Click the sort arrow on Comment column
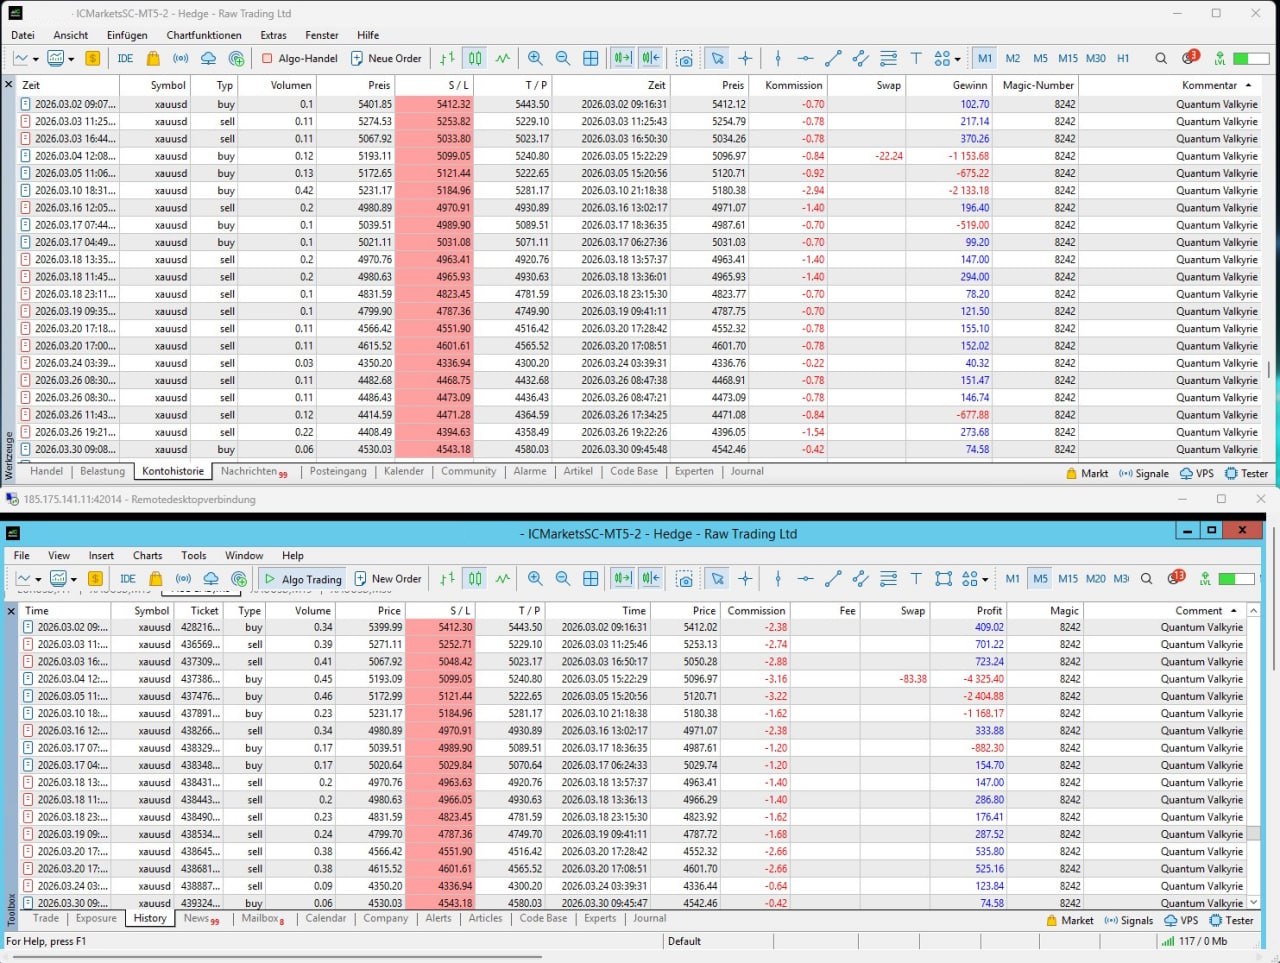This screenshot has width=1280, height=963. pos(1234,610)
